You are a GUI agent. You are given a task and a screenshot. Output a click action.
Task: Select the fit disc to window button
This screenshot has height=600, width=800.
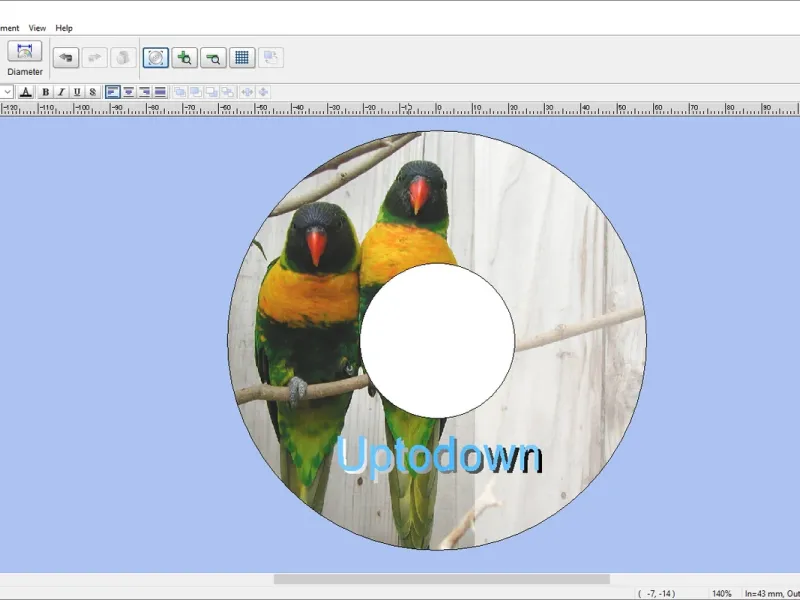pos(156,57)
